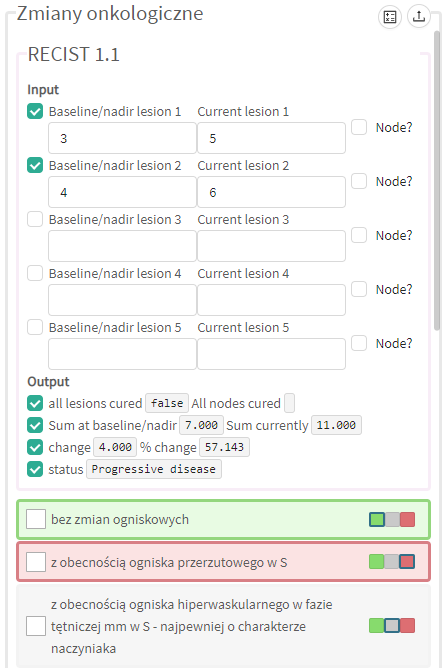This screenshot has width=446, height=668.
Task: Open the calculator icon in panel header
Action: tap(390, 17)
